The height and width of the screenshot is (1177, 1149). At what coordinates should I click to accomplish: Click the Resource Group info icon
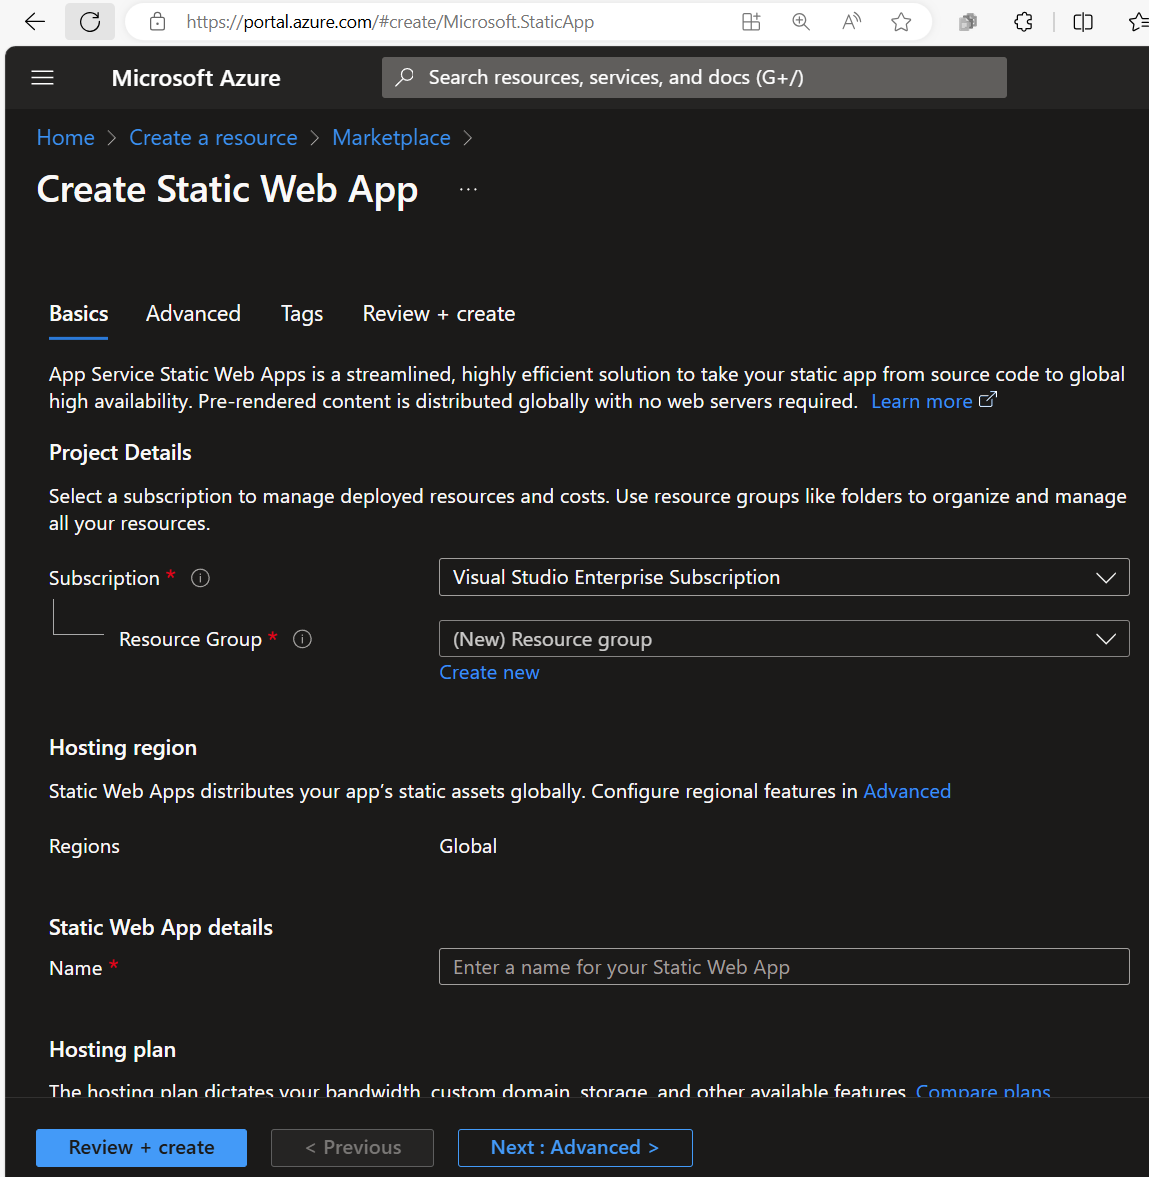[x=302, y=639]
